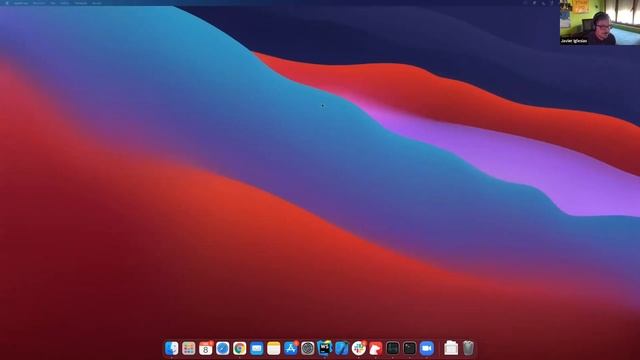Open Slack from the Dock
Screen dimensions: 640x360
click(359, 348)
